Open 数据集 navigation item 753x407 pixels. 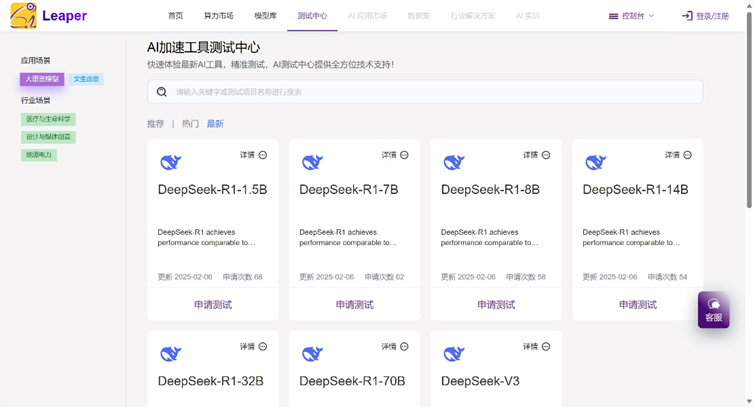419,16
